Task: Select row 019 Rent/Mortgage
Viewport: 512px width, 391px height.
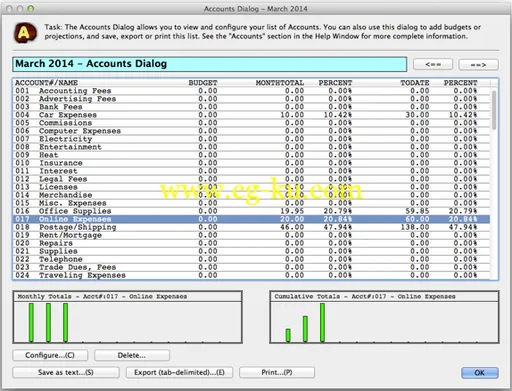Action: tap(252, 235)
